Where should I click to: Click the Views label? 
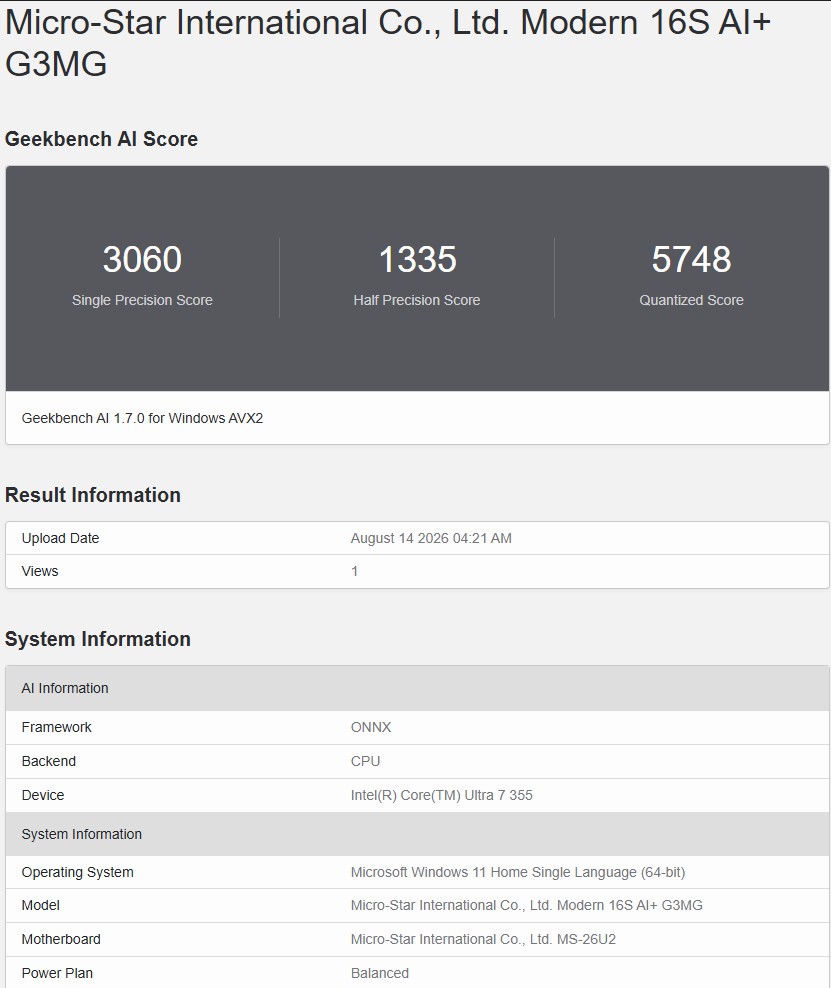[x=40, y=571]
